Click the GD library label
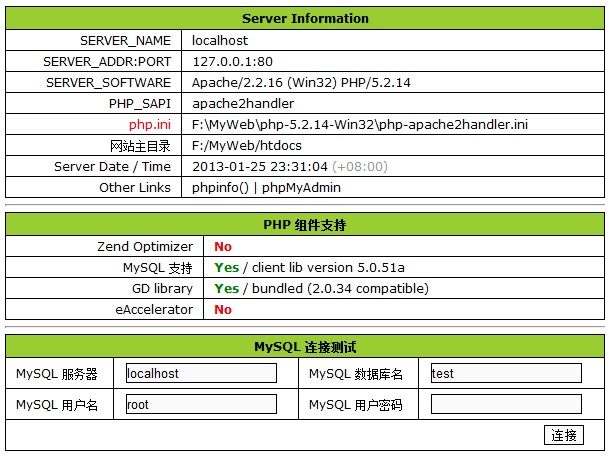The image size is (609, 456). [x=162, y=289]
